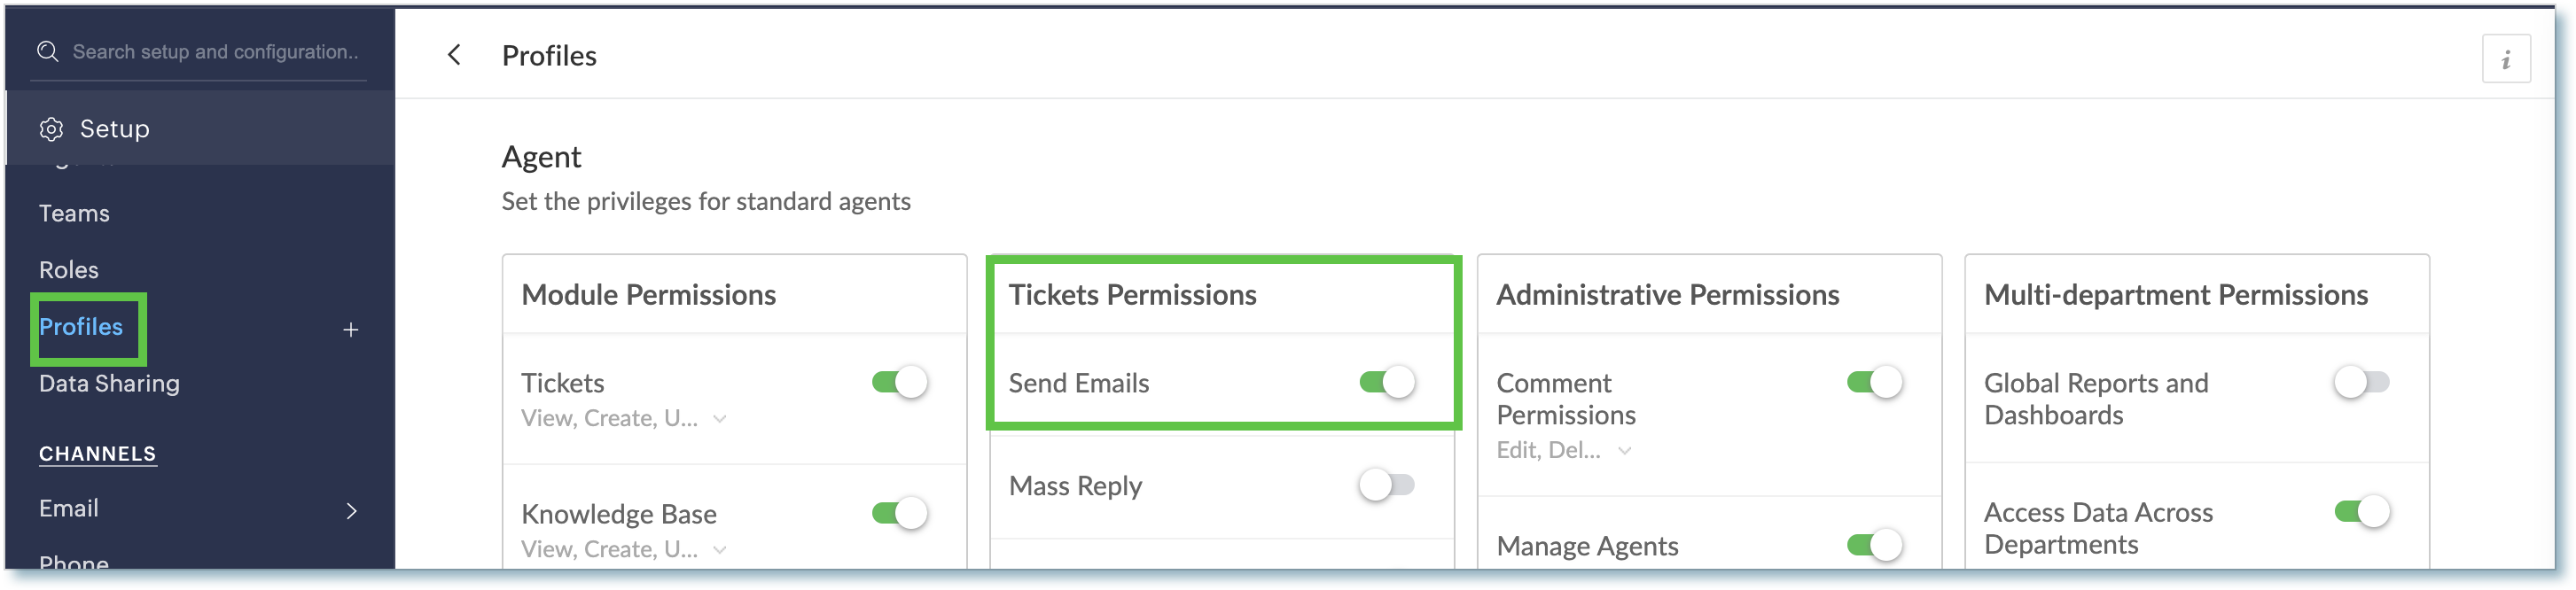Click the search magnifier icon

(x=47, y=51)
